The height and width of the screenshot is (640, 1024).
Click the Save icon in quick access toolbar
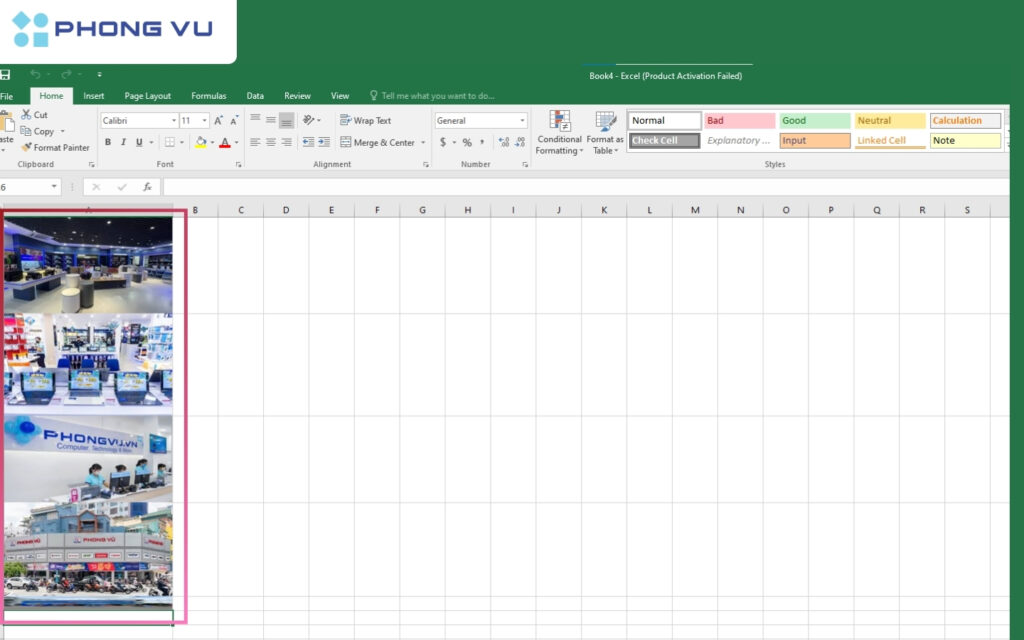point(5,74)
